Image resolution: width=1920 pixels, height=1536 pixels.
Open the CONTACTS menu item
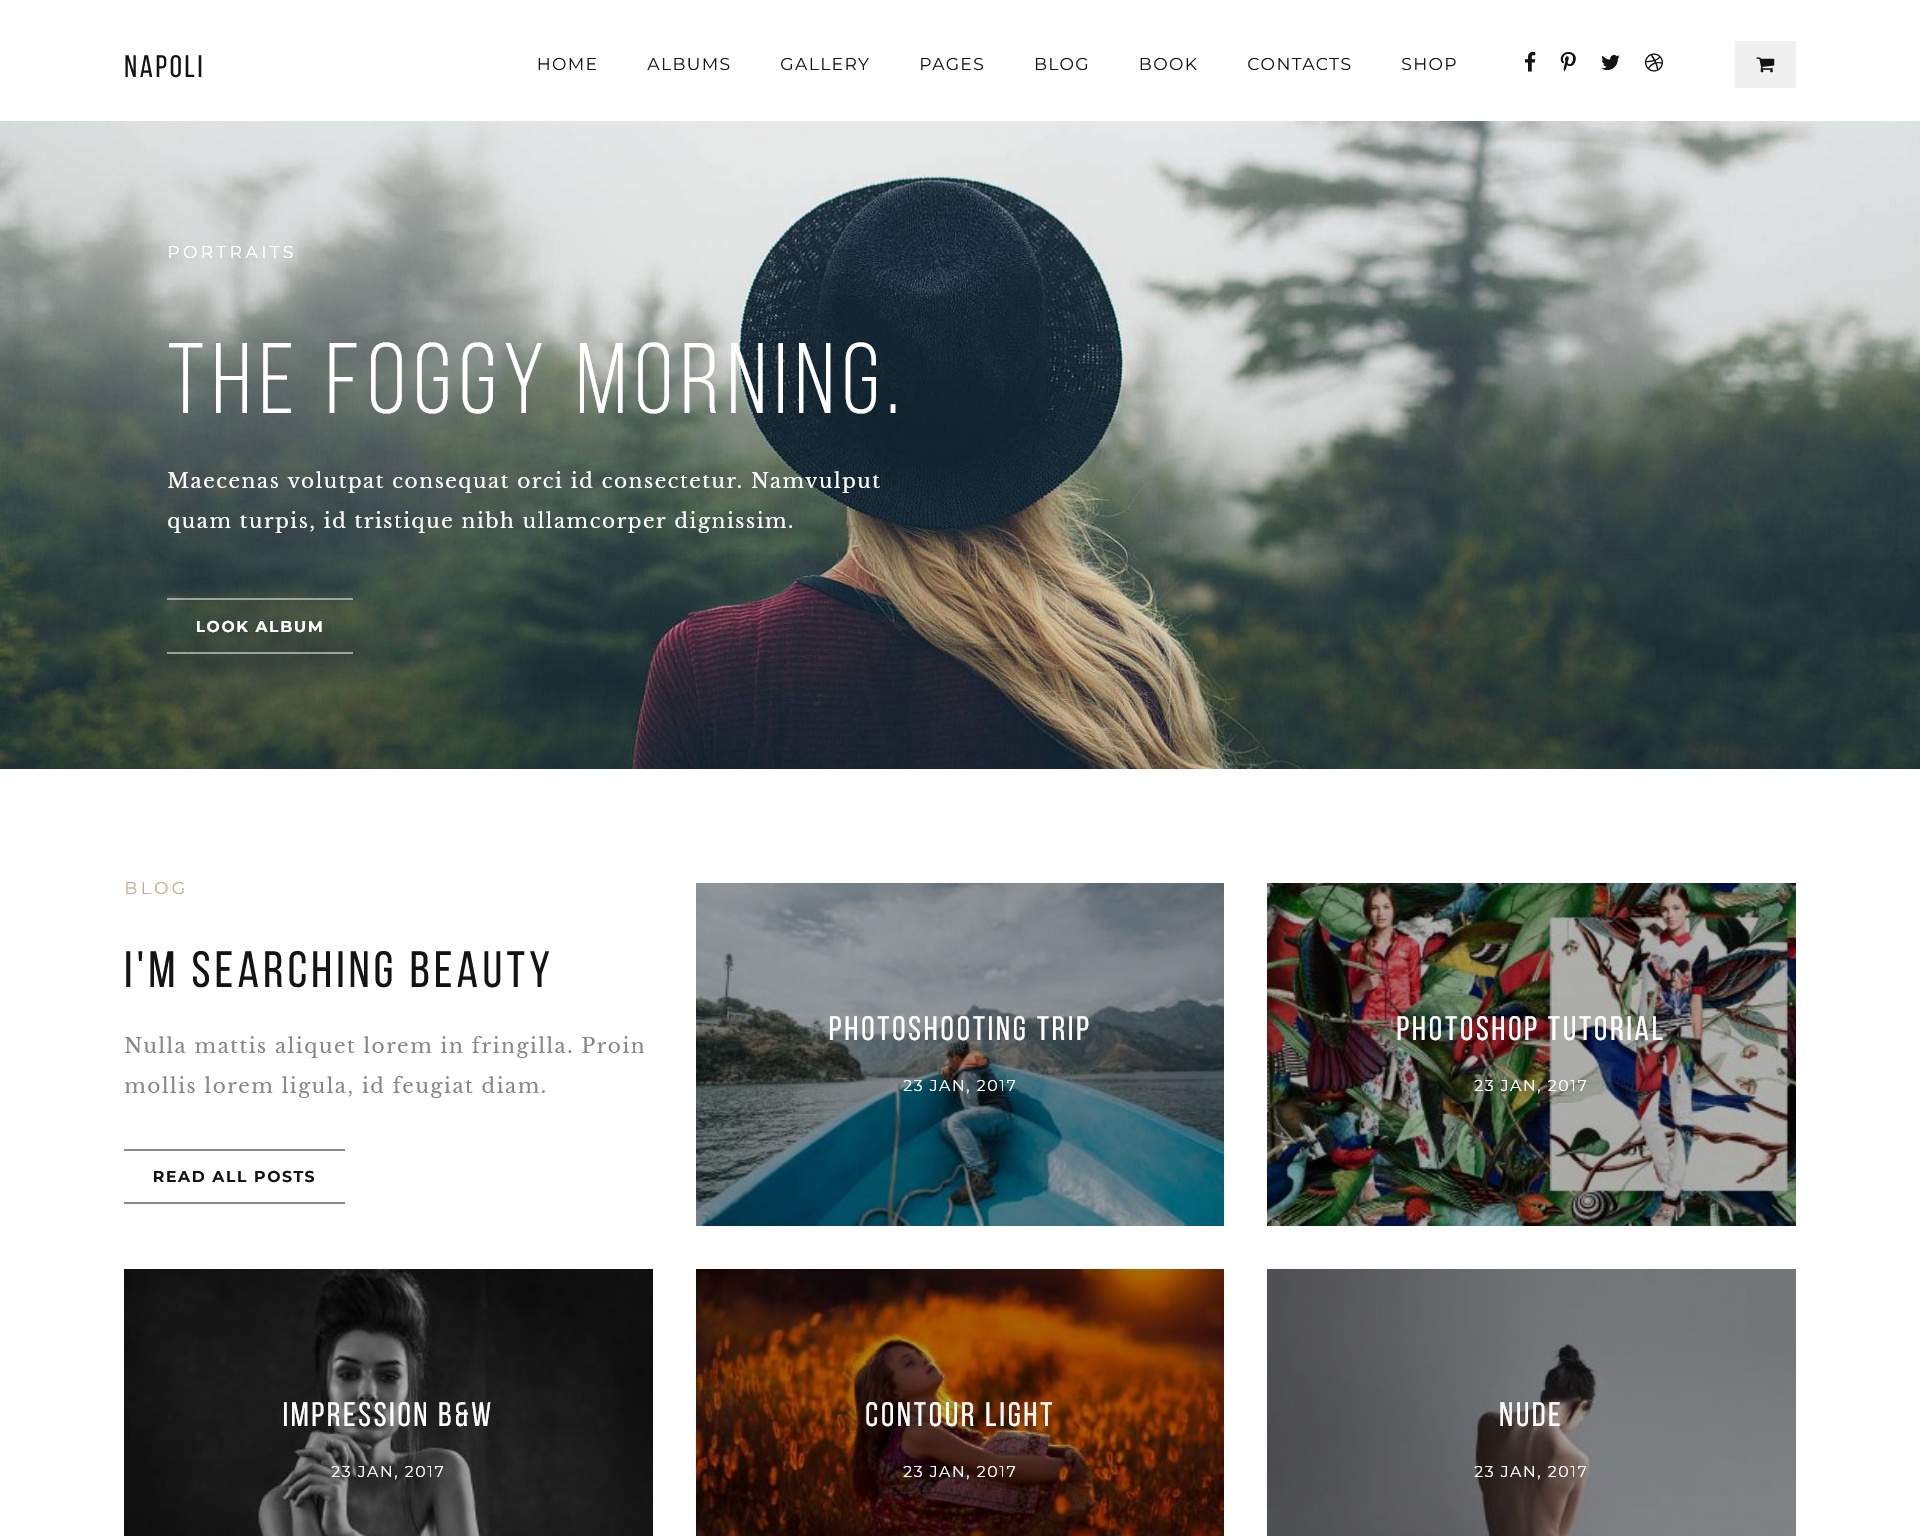coord(1299,64)
